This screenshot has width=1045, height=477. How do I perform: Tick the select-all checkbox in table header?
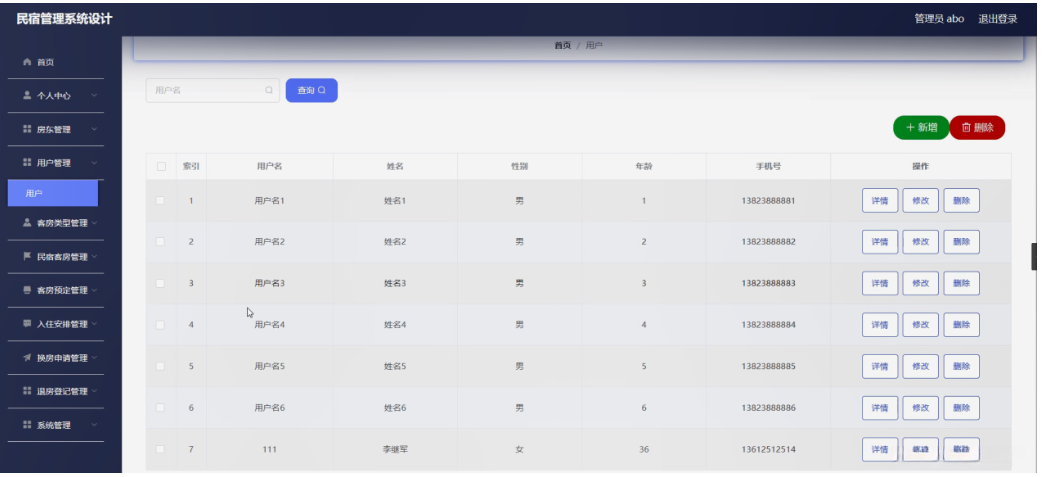point(161,167)
